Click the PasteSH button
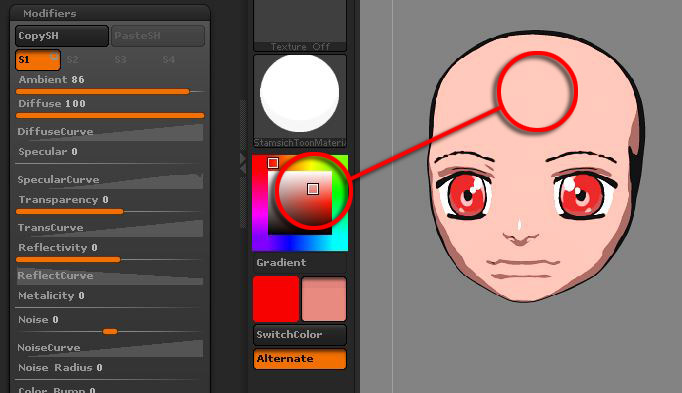Viewport: 682px width, 393px height. pyautogui.click(x=157, y=36)
